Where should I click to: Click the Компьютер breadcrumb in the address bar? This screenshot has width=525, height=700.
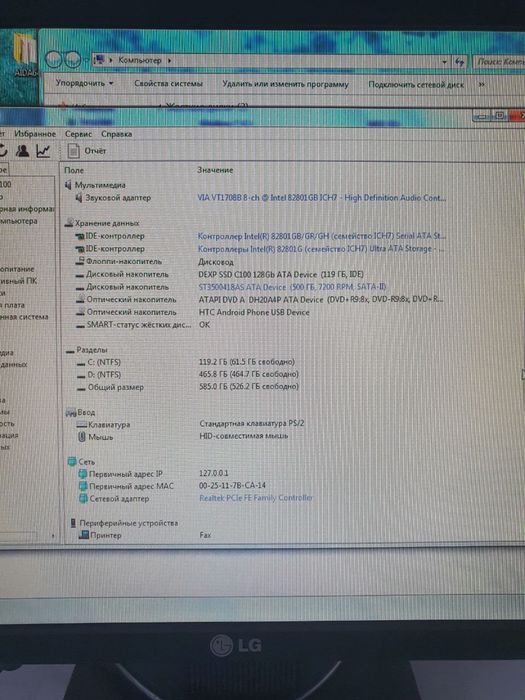coord(140,60)
